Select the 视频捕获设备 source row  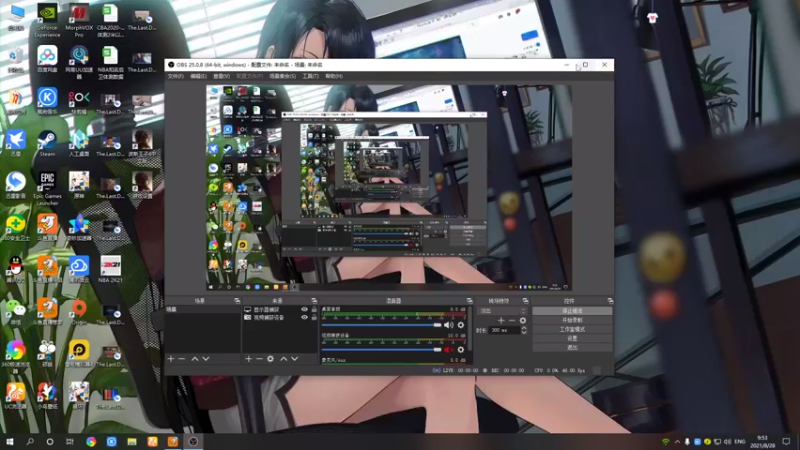pos(280,317)
